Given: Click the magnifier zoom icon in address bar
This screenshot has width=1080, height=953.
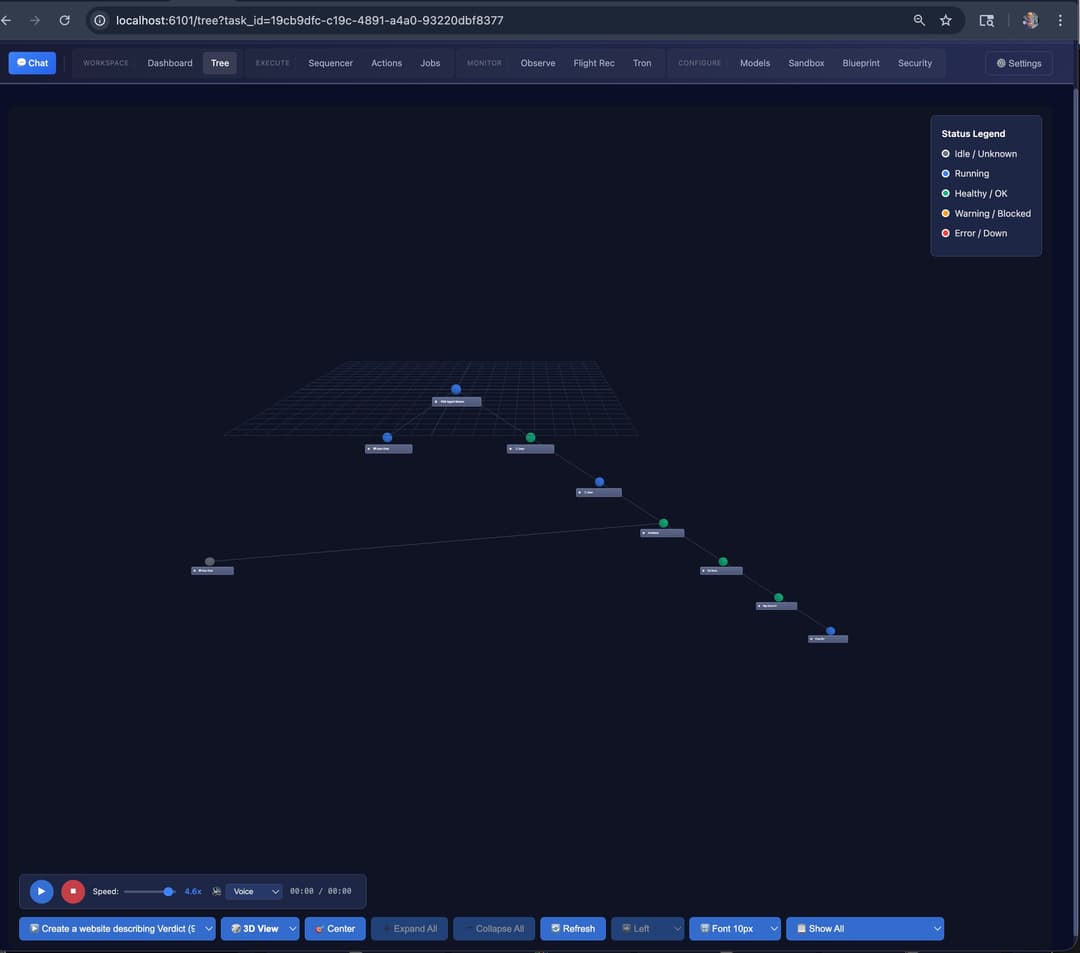Looking at the screenshot, I should click(919, 20).
